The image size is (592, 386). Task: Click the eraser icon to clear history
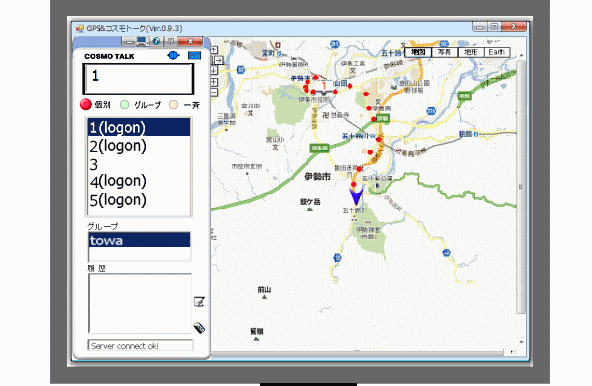click(199, 327)
